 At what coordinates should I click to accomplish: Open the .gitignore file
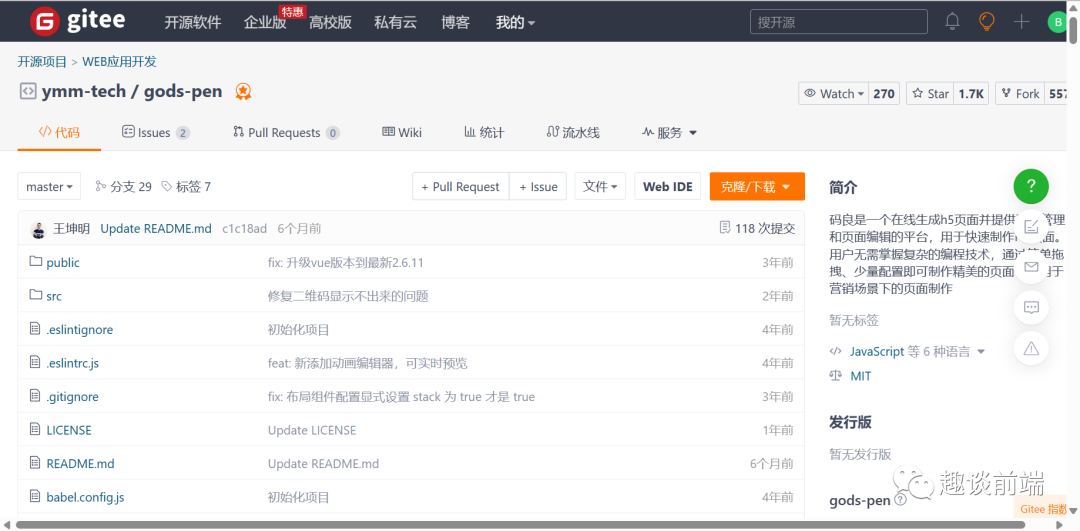72,397
